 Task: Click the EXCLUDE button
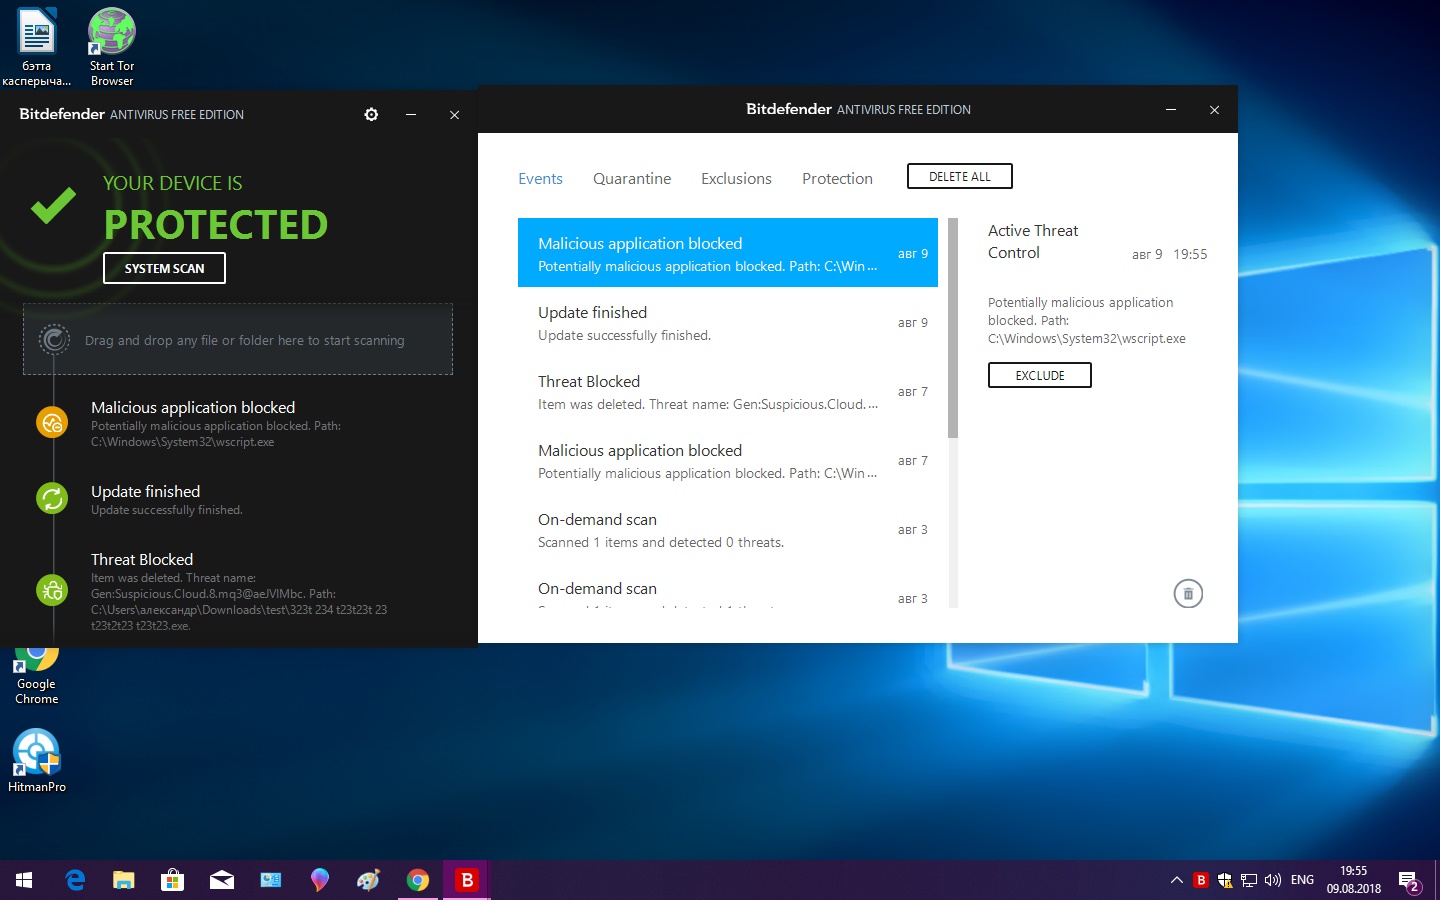pos(1039,375)
